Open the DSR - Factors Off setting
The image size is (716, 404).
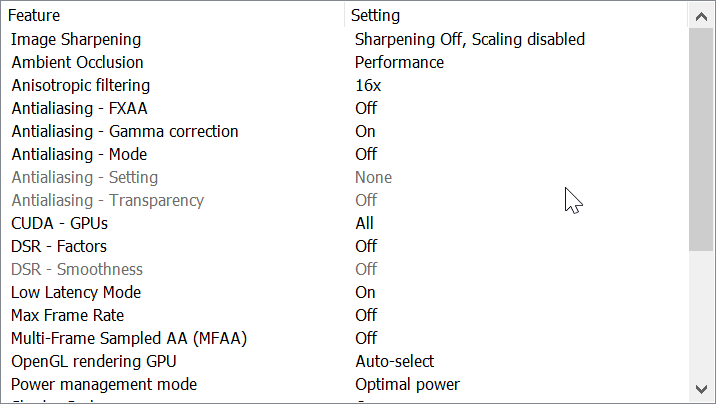coord(366,246)
